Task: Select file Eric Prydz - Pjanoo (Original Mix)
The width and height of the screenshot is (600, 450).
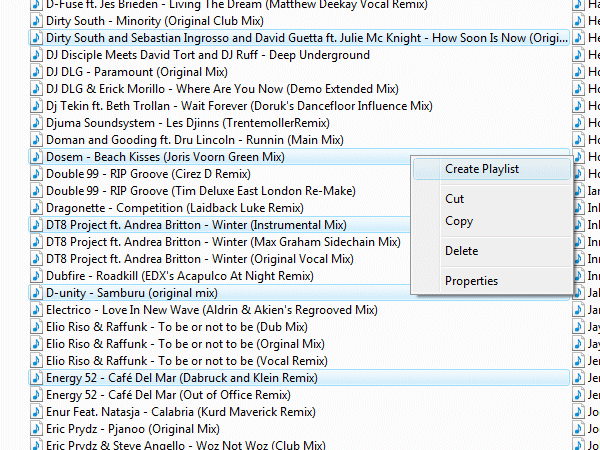Action: tap(133, 429)
